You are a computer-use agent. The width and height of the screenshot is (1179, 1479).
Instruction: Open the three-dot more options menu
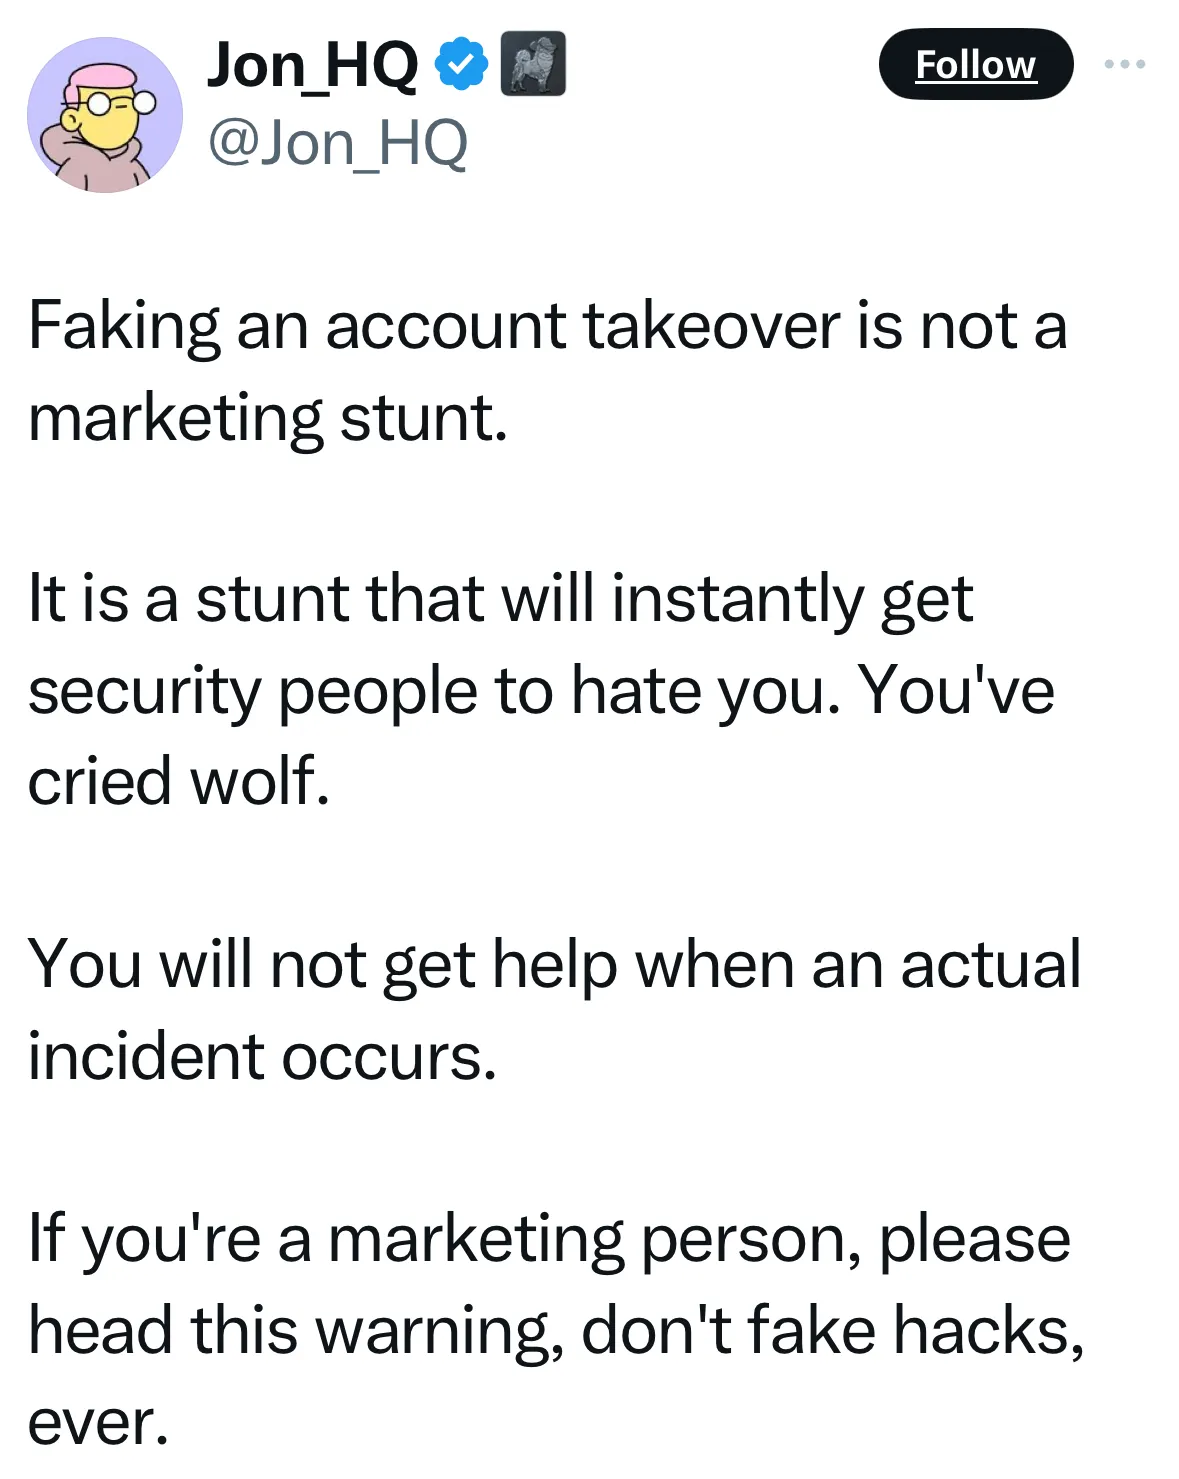1125,64
